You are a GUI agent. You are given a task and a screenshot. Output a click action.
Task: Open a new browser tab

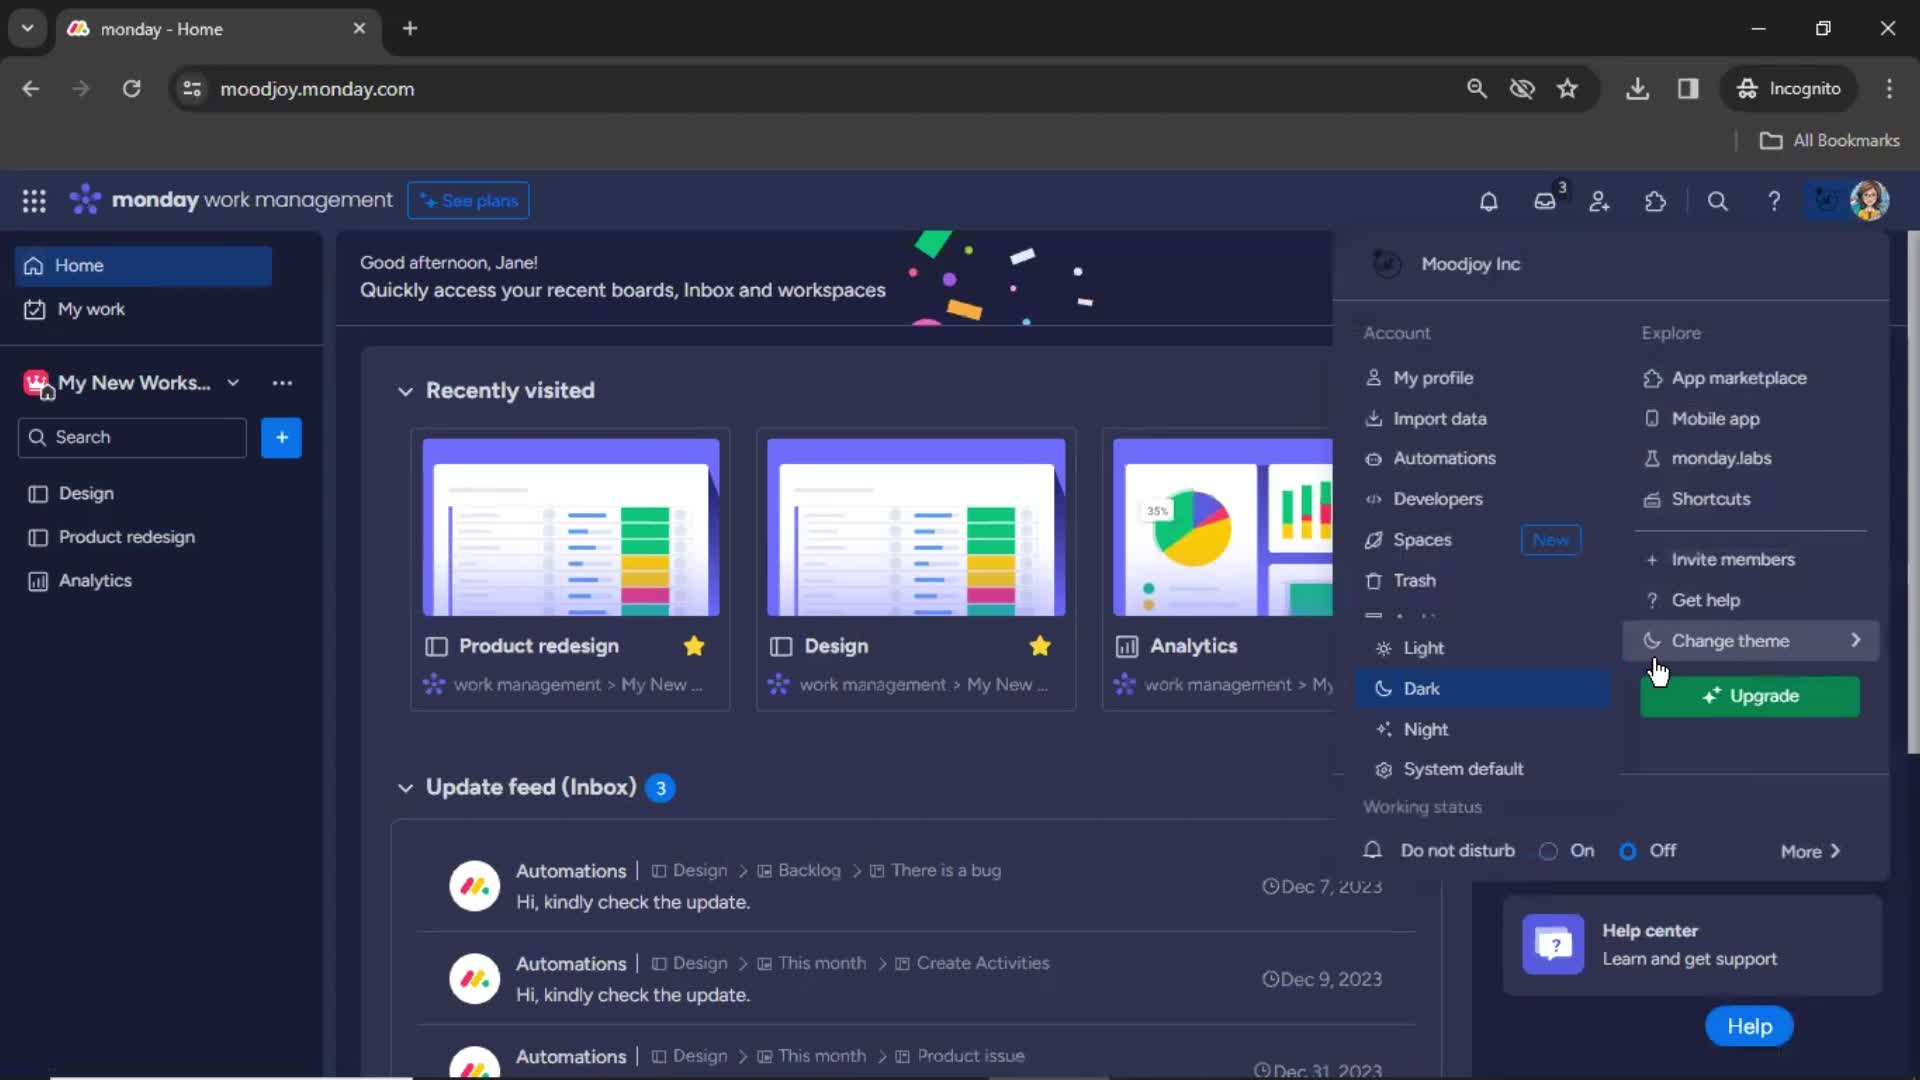pyautogui.click(x=410, y=28)
